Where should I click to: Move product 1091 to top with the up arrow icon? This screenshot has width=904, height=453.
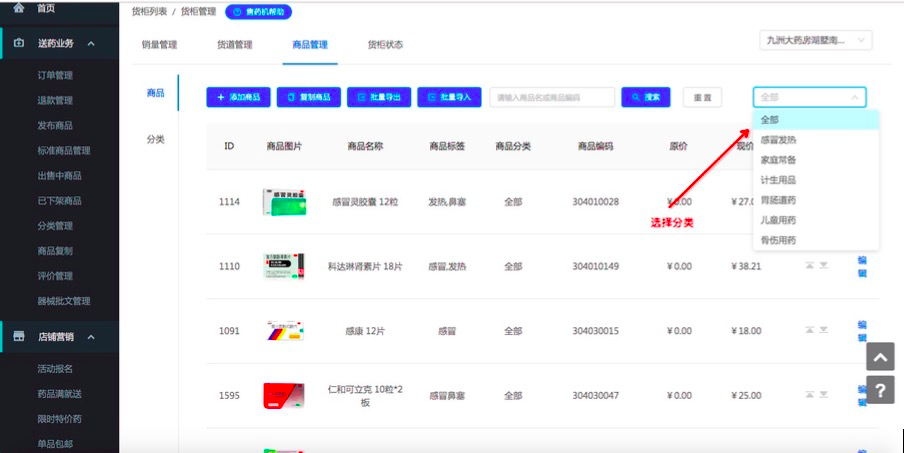click(809, 330)
